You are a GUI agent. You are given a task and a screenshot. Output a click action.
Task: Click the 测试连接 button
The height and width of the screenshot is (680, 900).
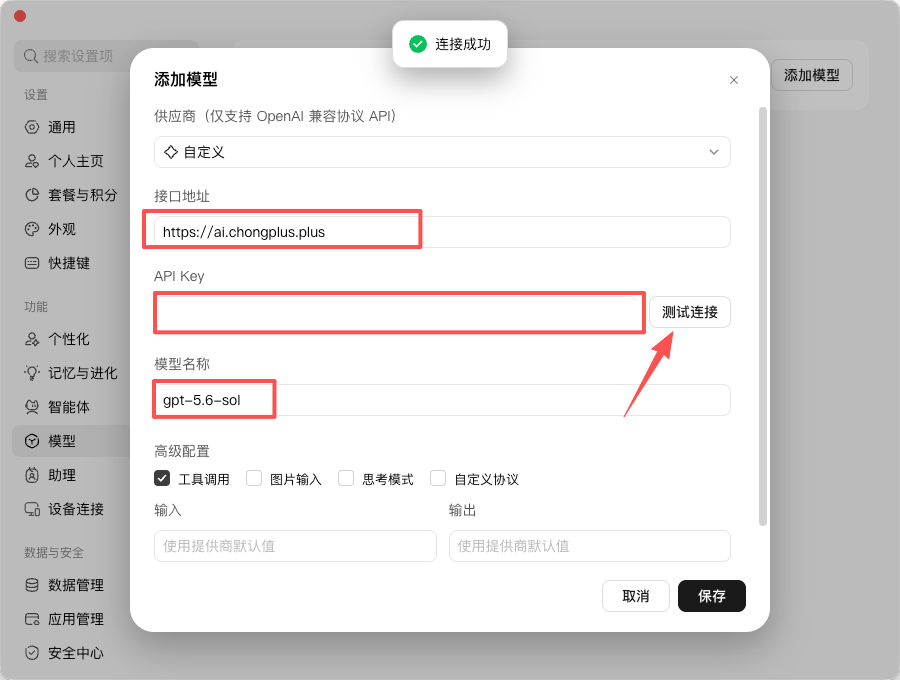[690, 312]
